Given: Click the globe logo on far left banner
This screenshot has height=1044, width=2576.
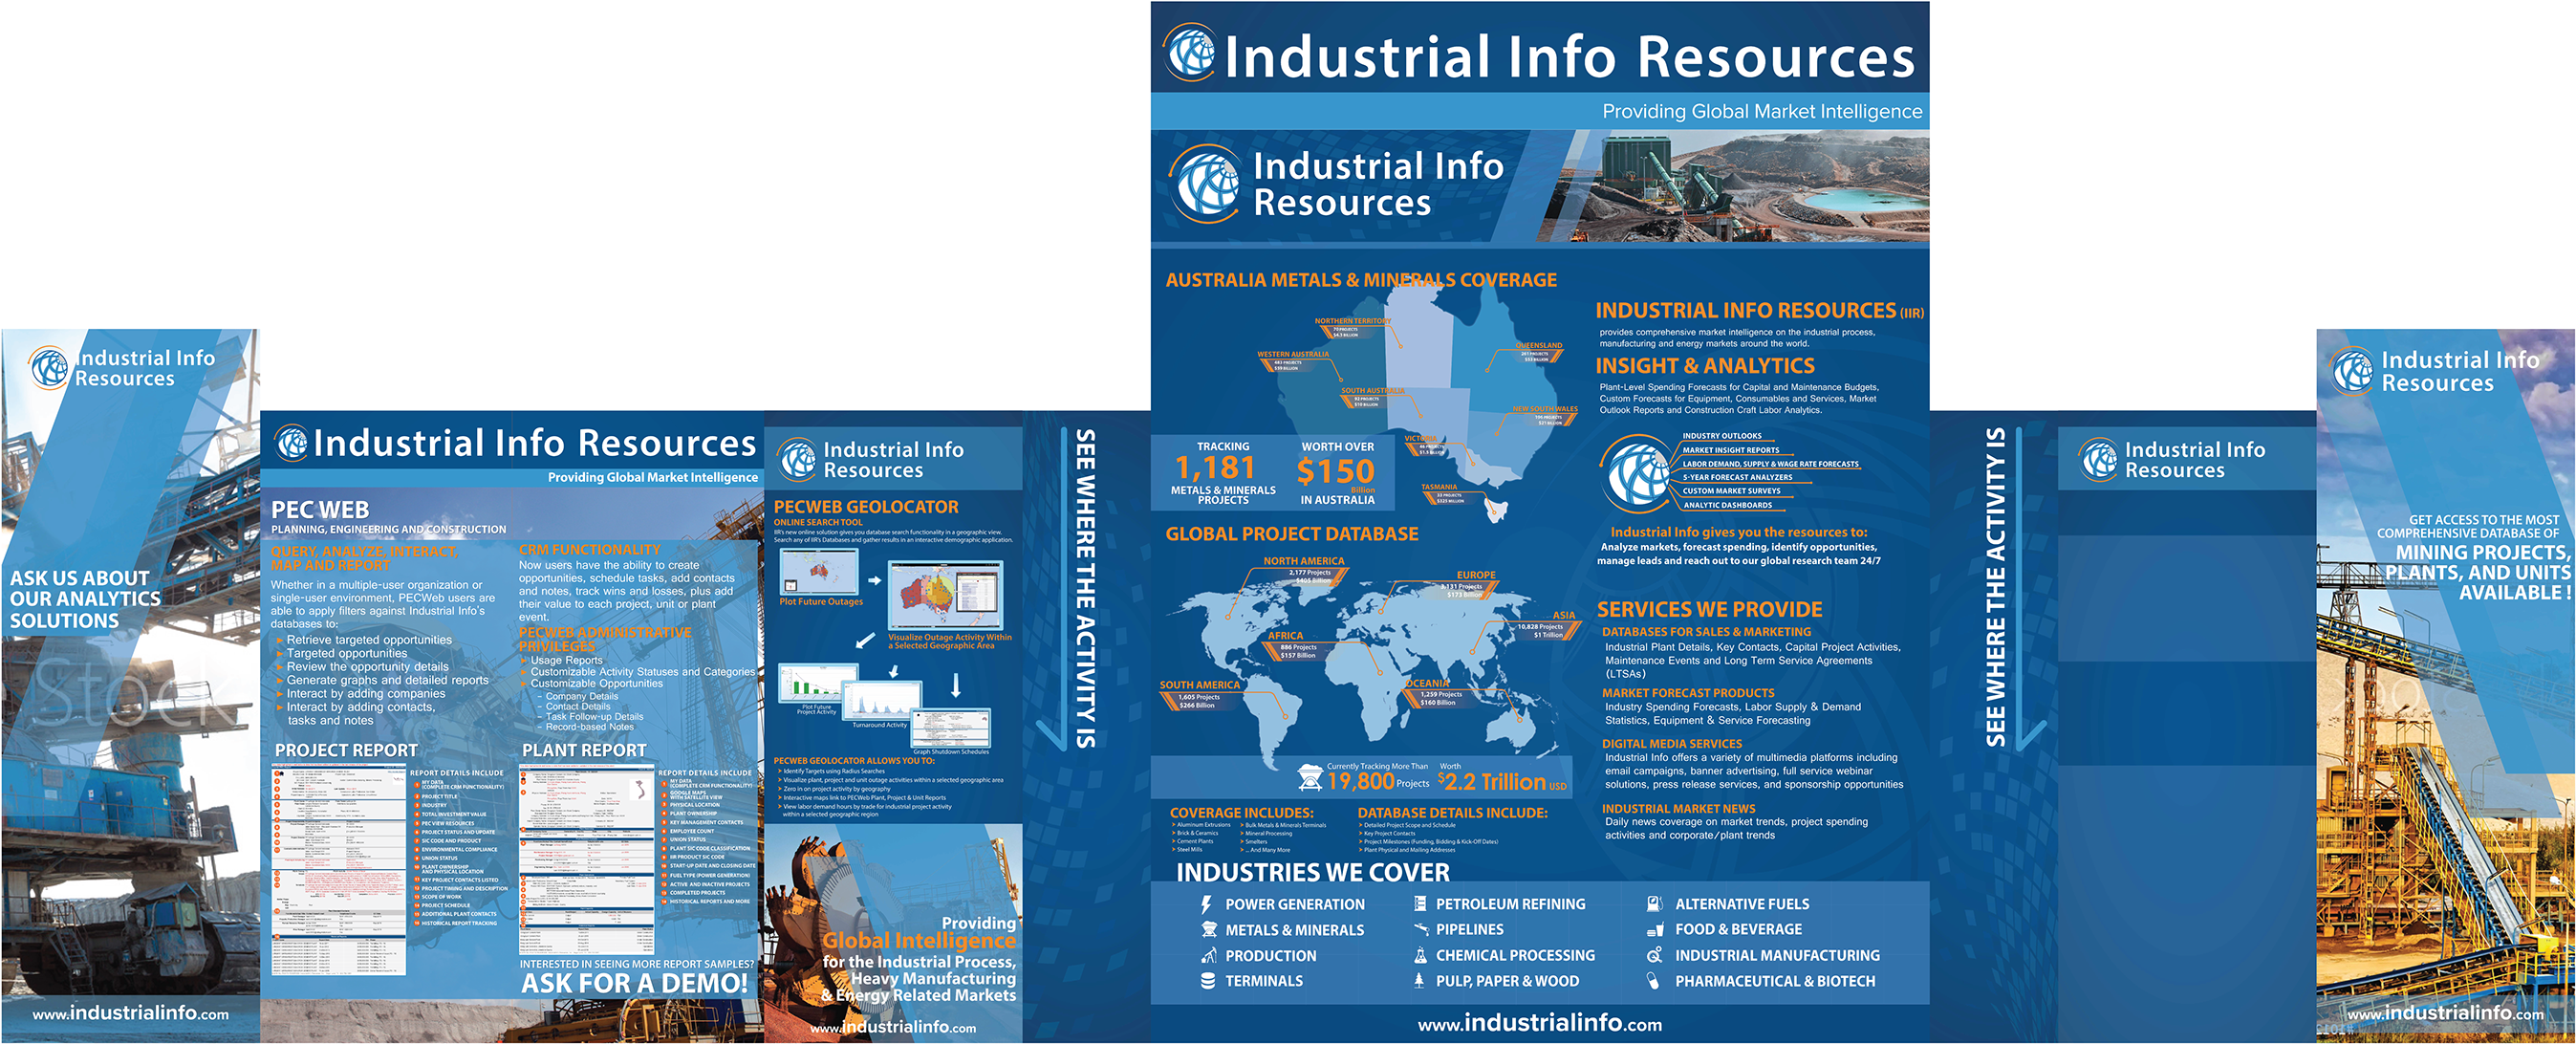Looking at the screenshot, I should 49,367.
